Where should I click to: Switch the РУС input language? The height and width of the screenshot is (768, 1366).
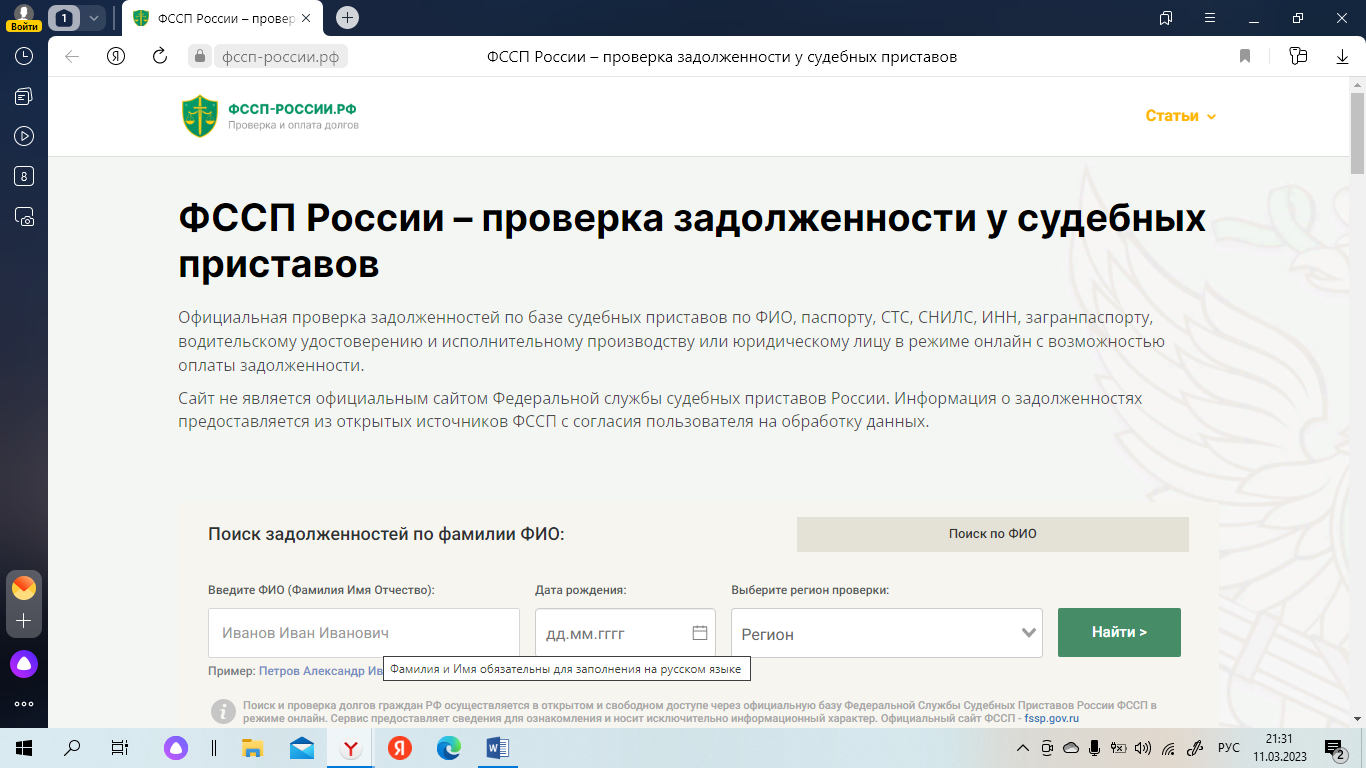point(1228,747)
